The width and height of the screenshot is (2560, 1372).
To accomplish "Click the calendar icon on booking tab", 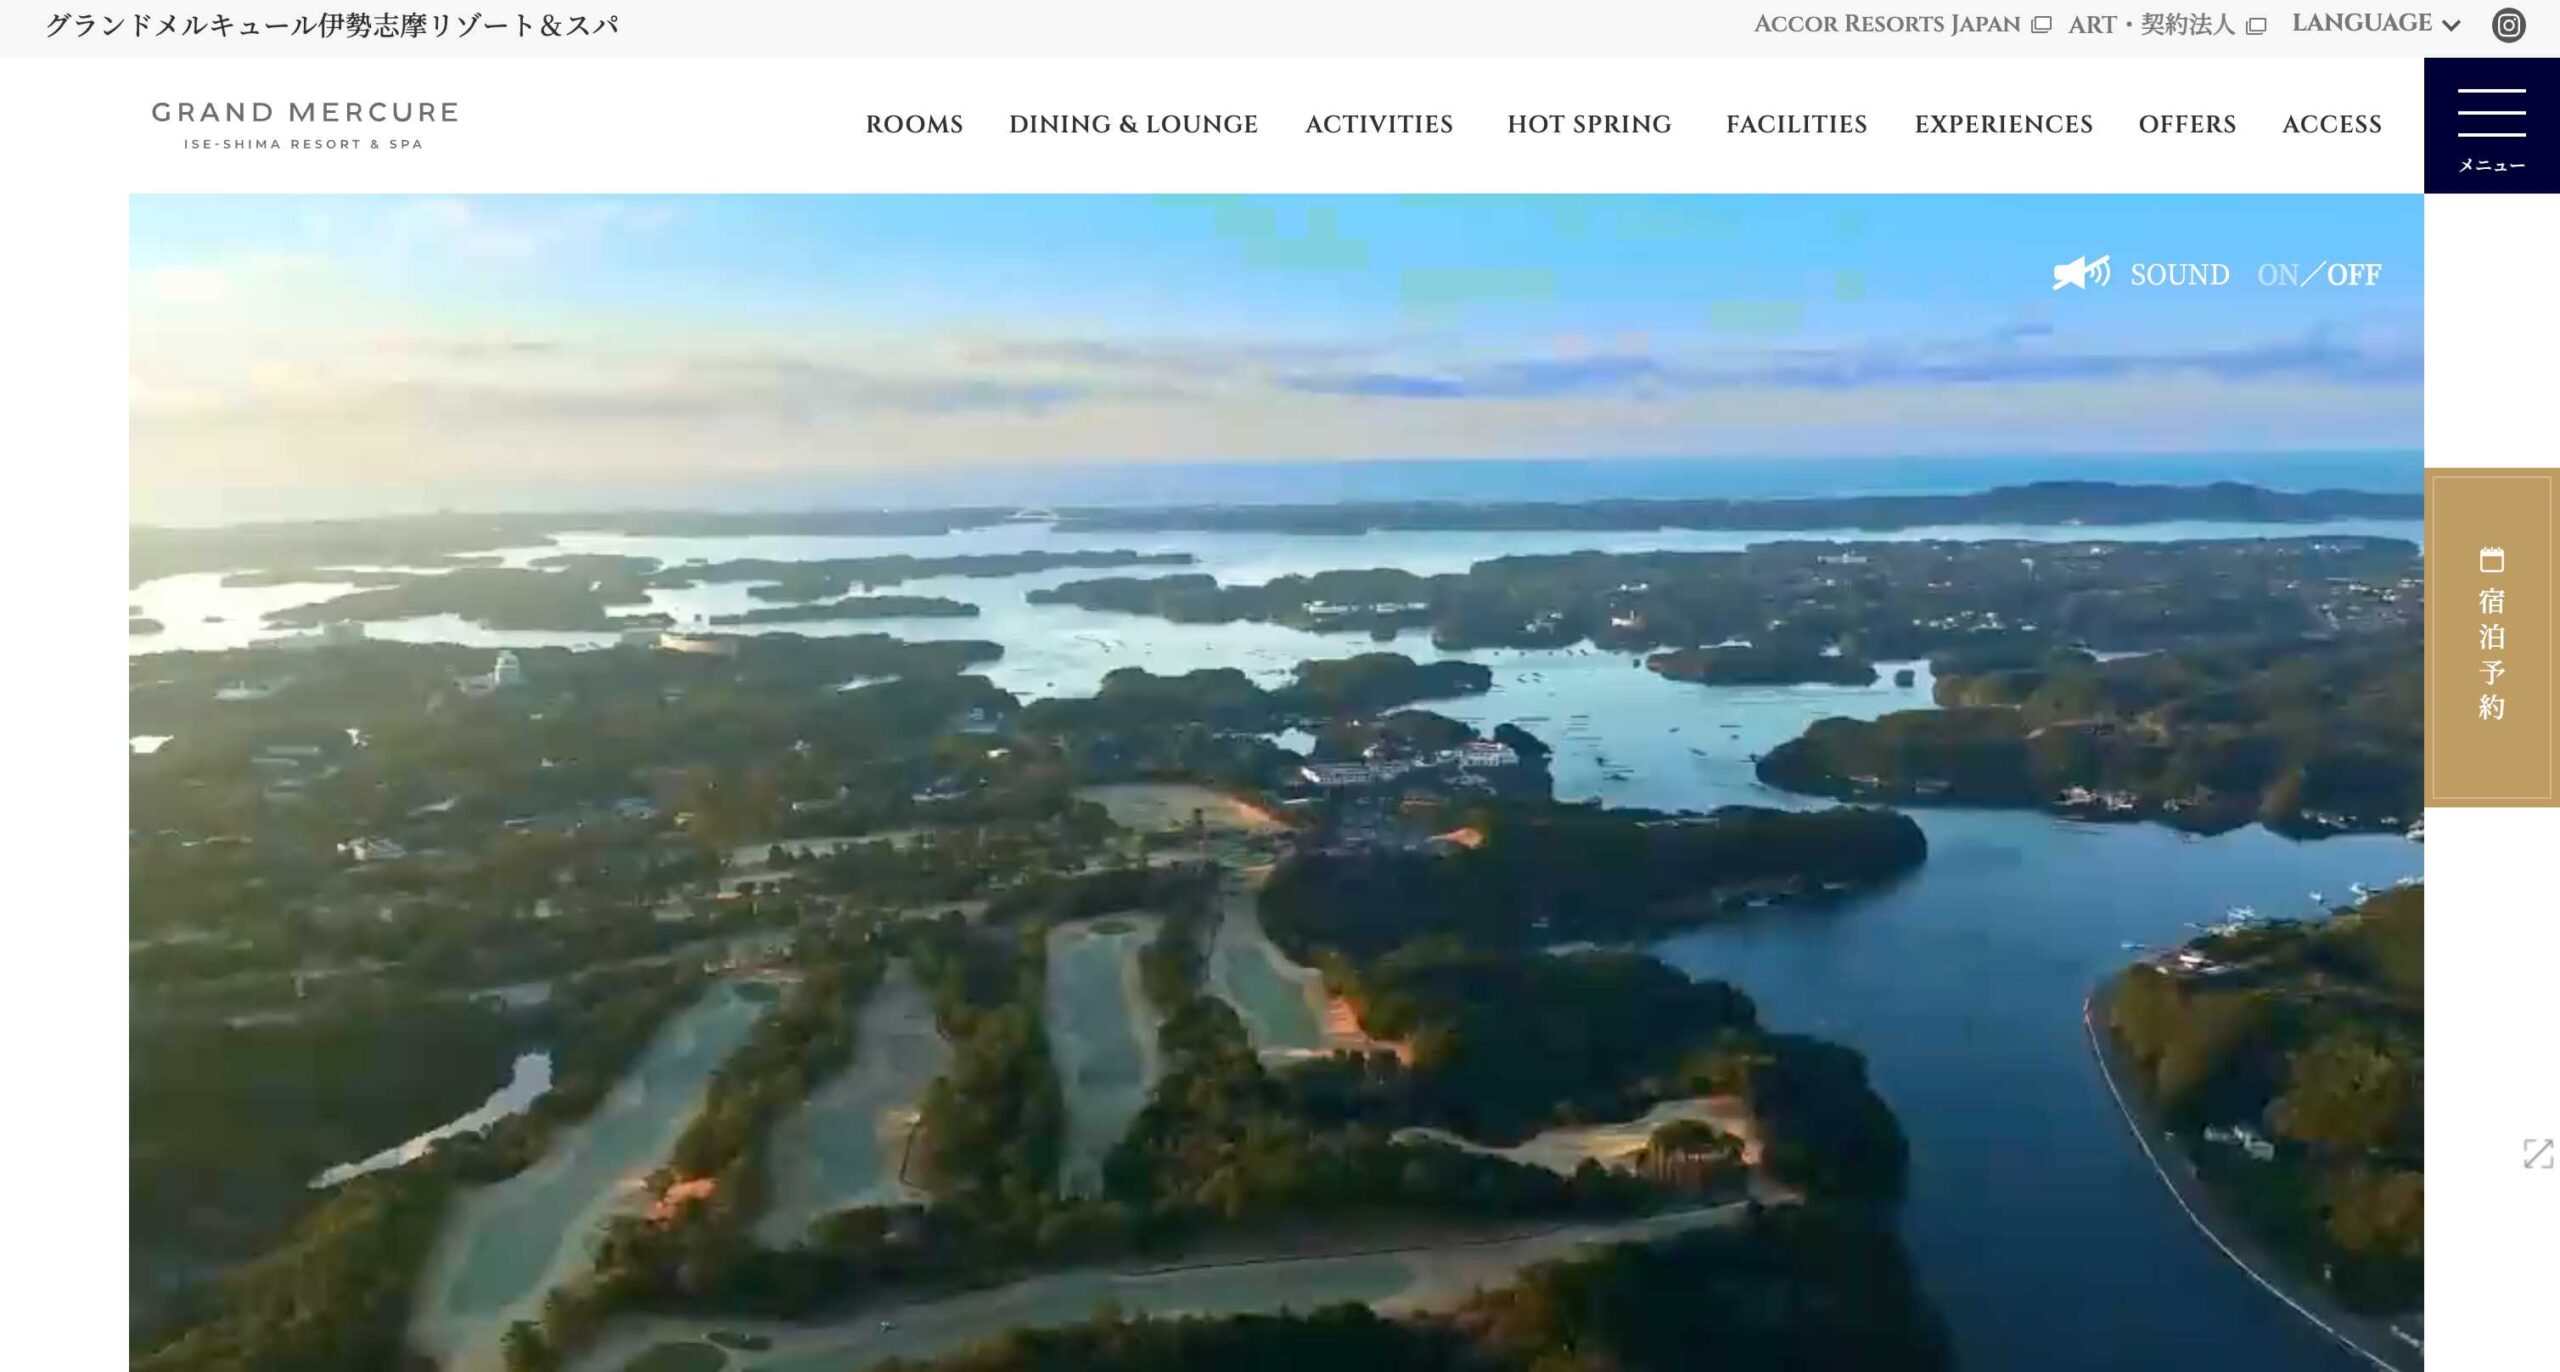I will [x=2491, y=560].
